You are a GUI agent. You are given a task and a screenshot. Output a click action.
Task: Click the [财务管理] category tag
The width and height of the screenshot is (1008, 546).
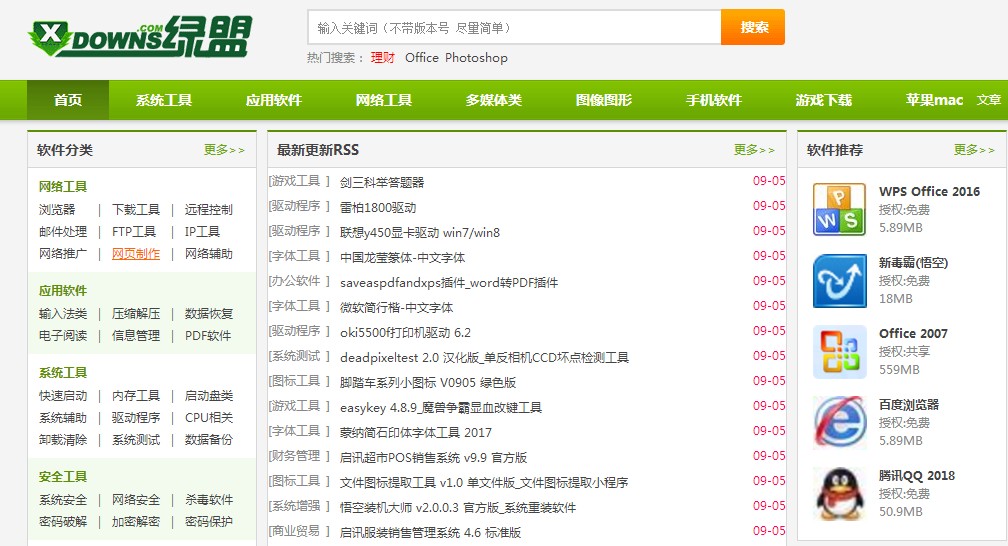299,457
